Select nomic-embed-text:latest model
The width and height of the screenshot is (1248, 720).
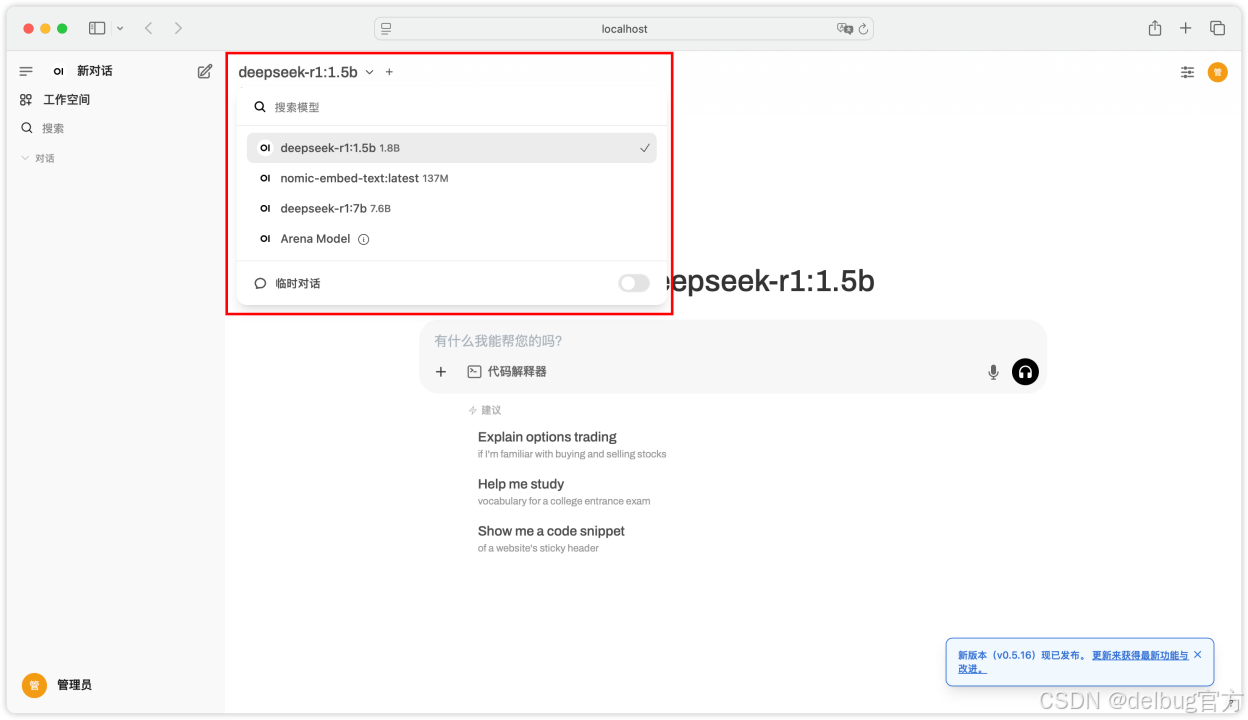tap(452, 178)
